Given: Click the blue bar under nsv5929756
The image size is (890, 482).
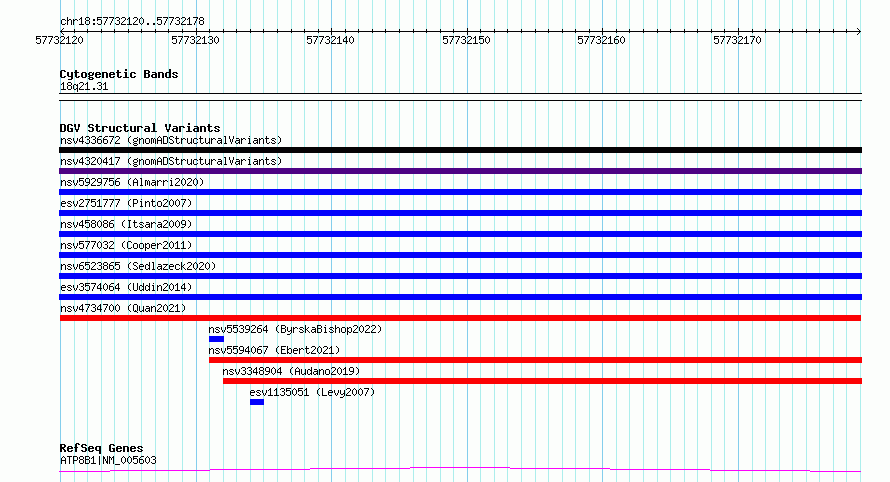Looking at the screenshot, I should click(x=460, y=192).
